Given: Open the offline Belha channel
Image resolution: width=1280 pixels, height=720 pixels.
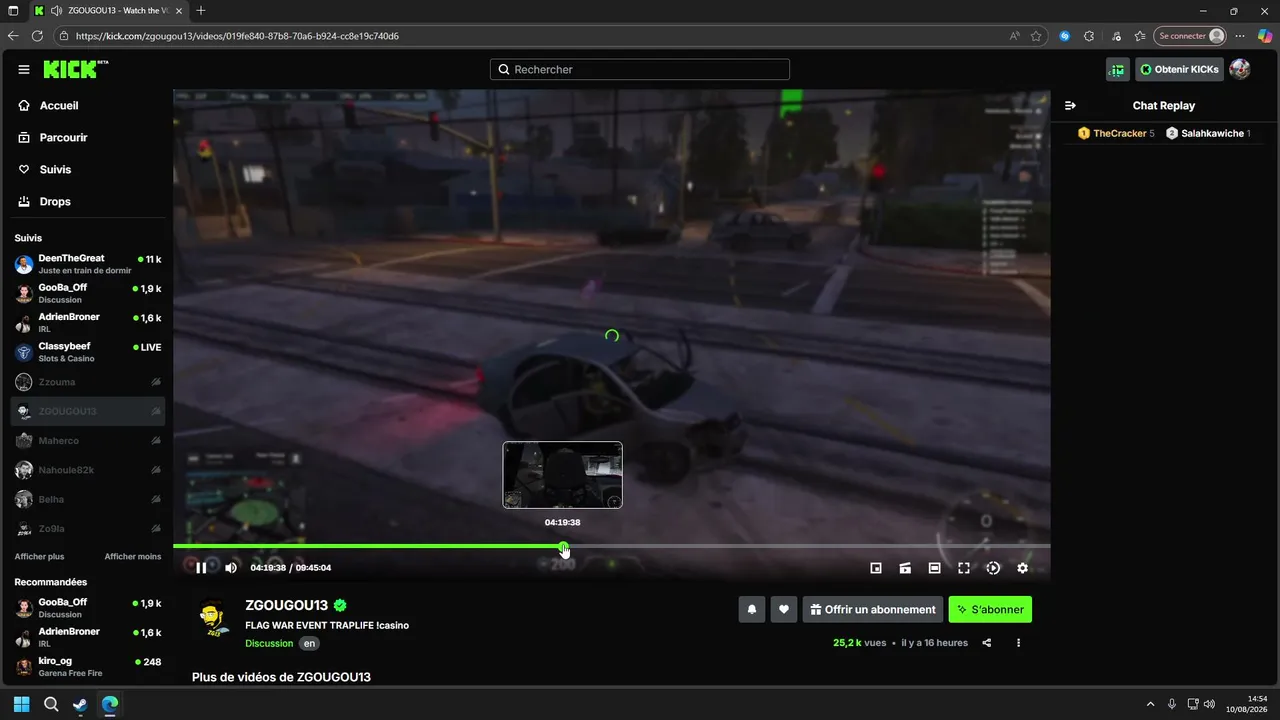Looking at the screenshot, I should click(88, 499).
